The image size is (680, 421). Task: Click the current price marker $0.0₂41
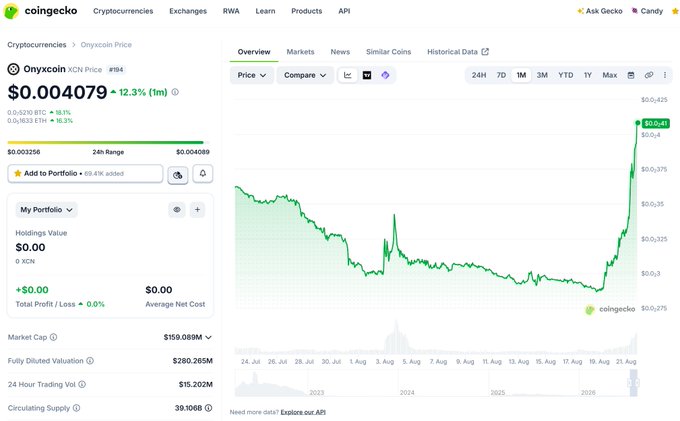[x=656, y=124]
